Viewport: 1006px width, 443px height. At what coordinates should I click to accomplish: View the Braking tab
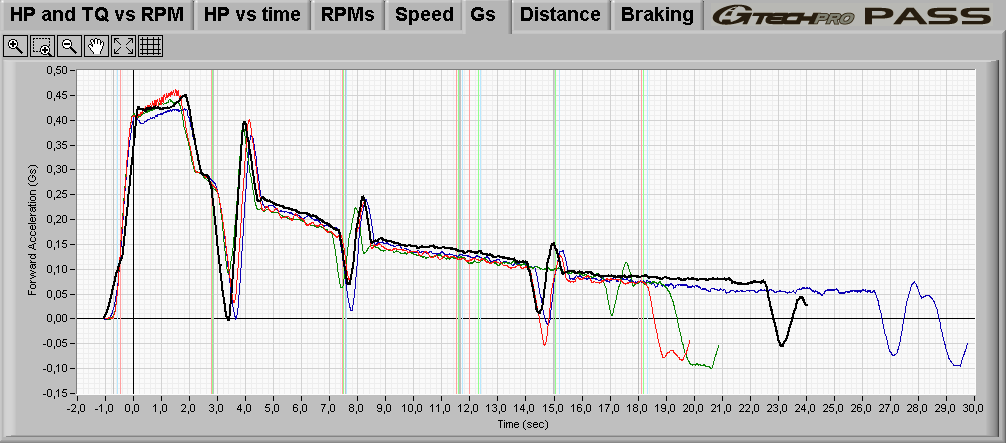657,15
